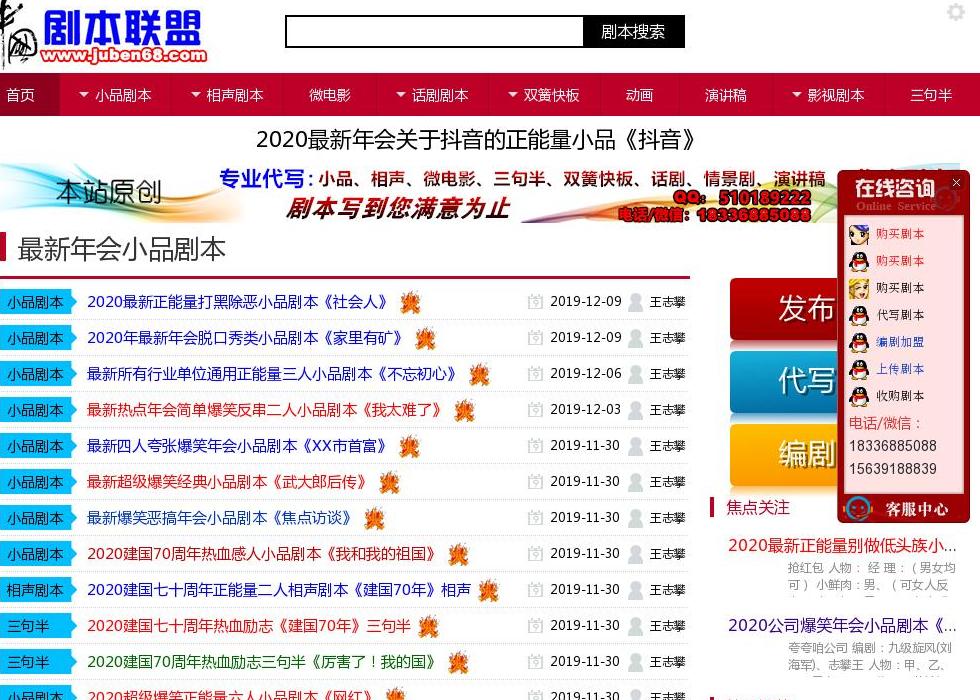Click the 上传剧本 QQ icon
This screenshot has width=980, height=700.
858,369
